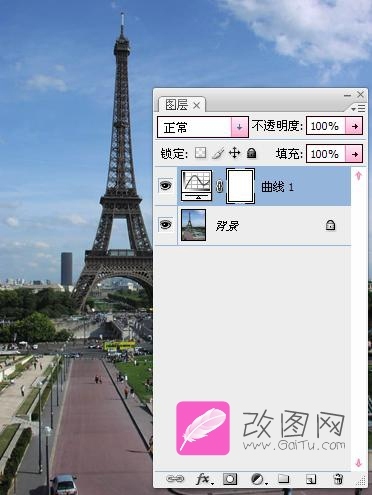This screenshot has height=495, width=372.
Task: Minimize the layers panel
Action: click(x=347, y=95)
